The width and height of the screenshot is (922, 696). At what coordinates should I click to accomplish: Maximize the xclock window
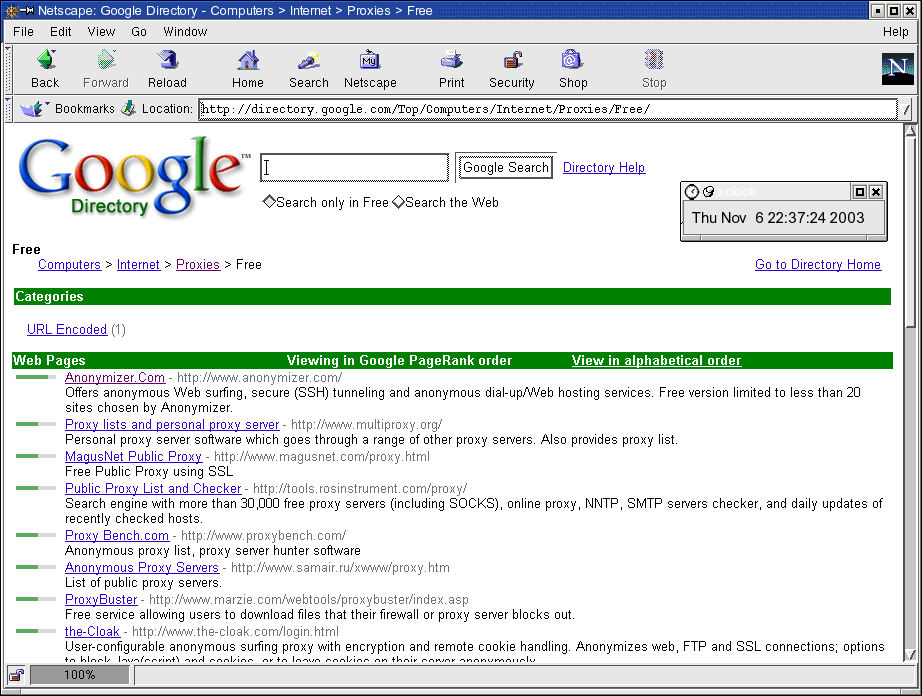(859, 192)
